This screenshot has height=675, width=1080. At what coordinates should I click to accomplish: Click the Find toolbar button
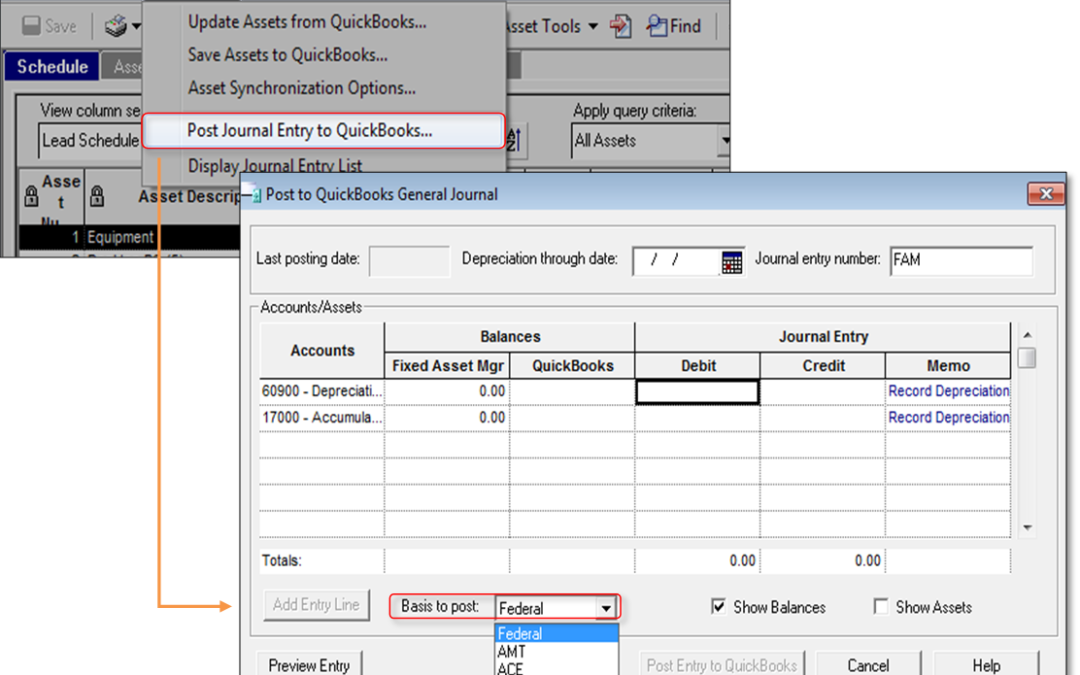click(674, 26)
